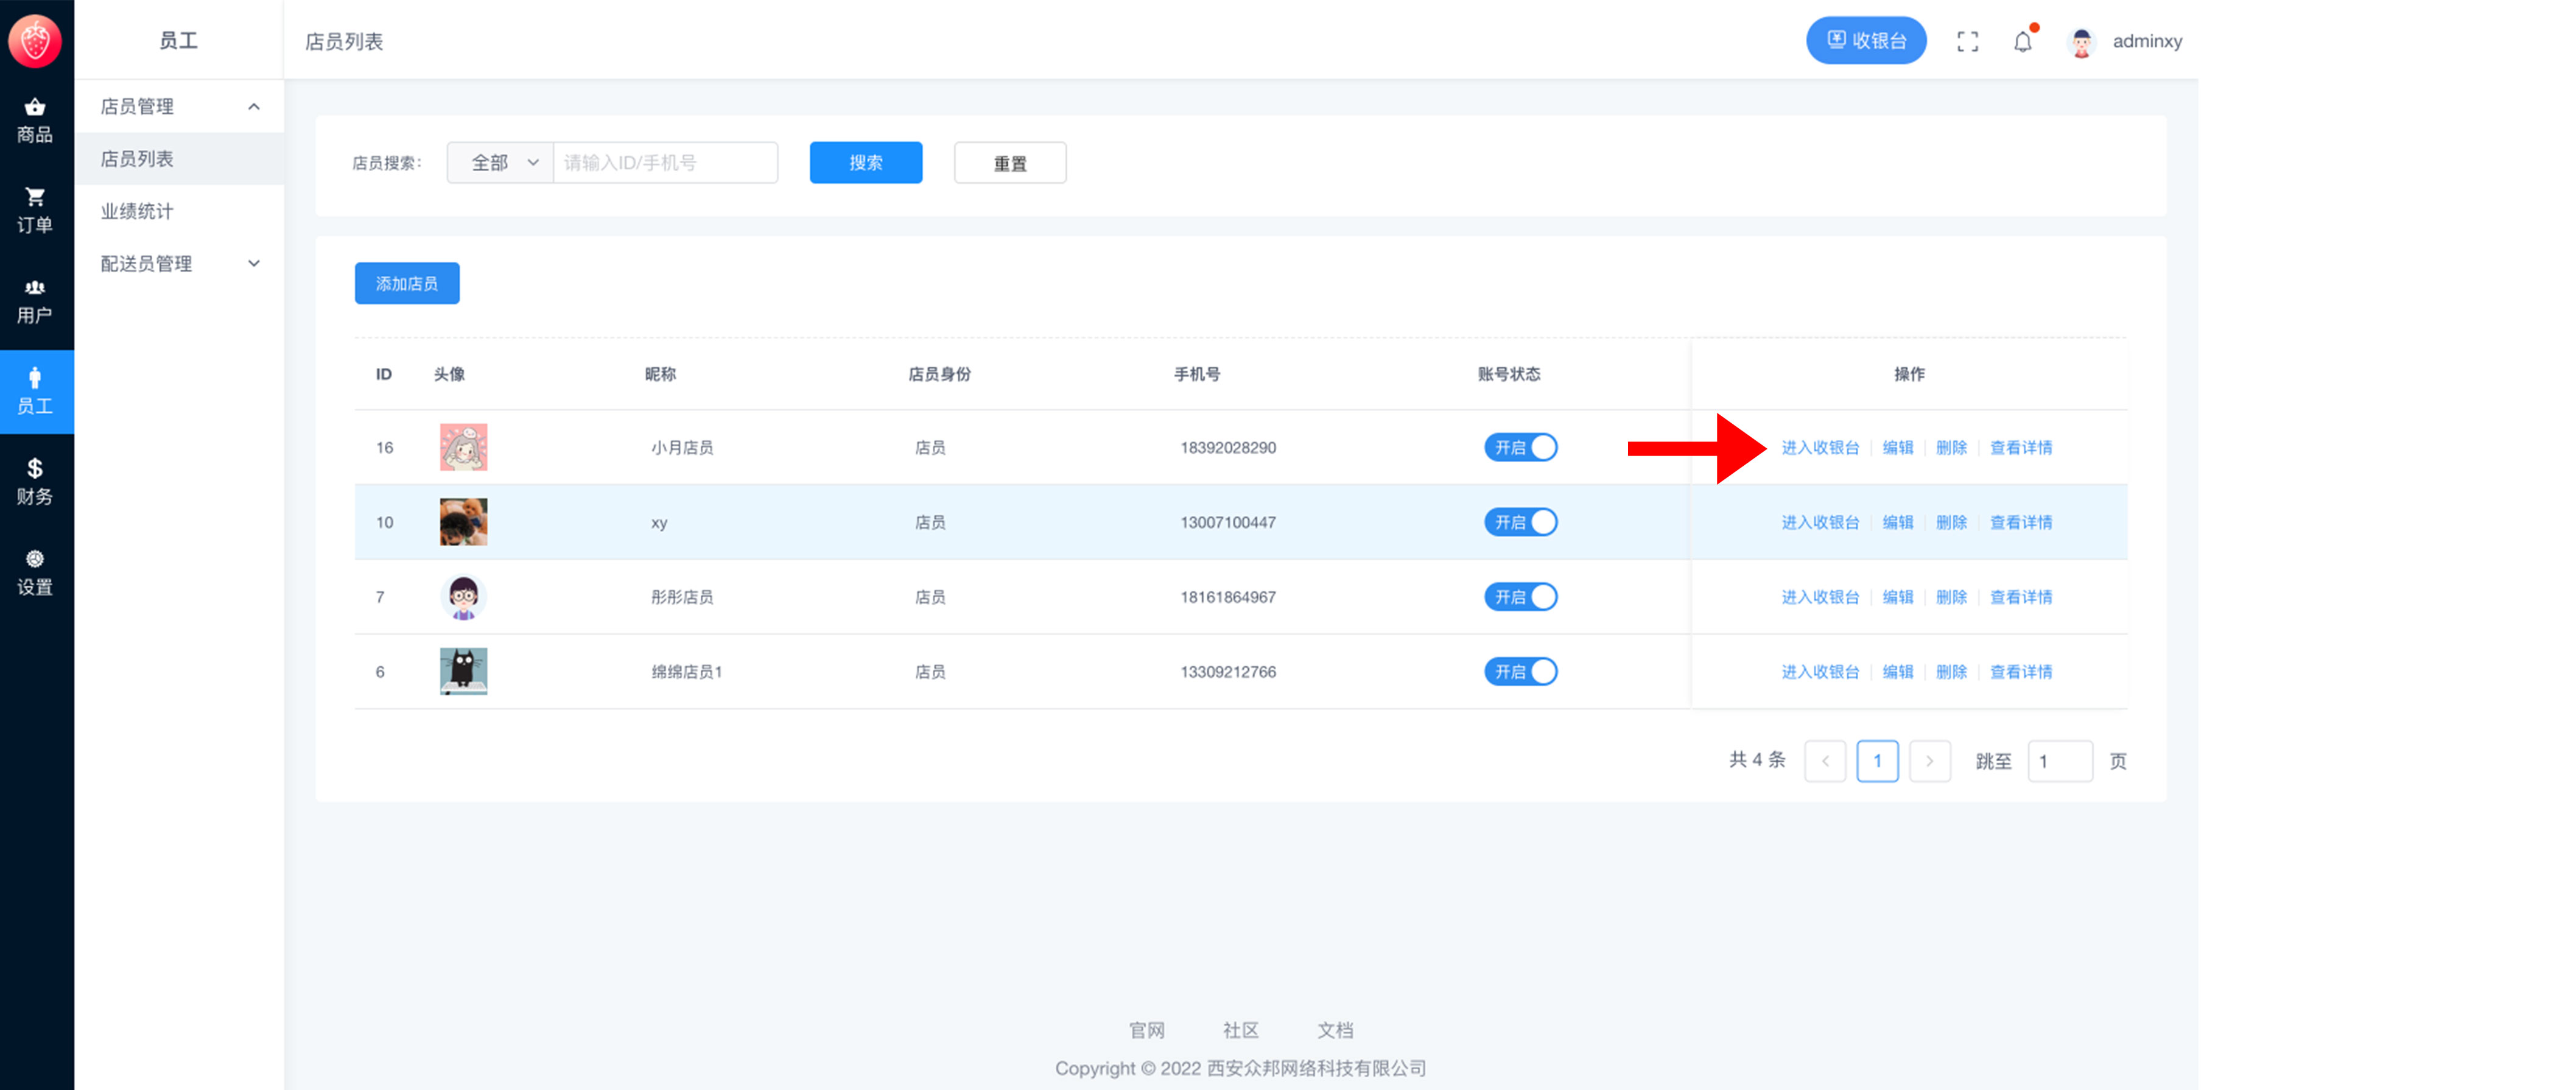Click 编辑 for 小月店员
The width and height of the screenshot is (2576, 1090).
[1898, 447]
